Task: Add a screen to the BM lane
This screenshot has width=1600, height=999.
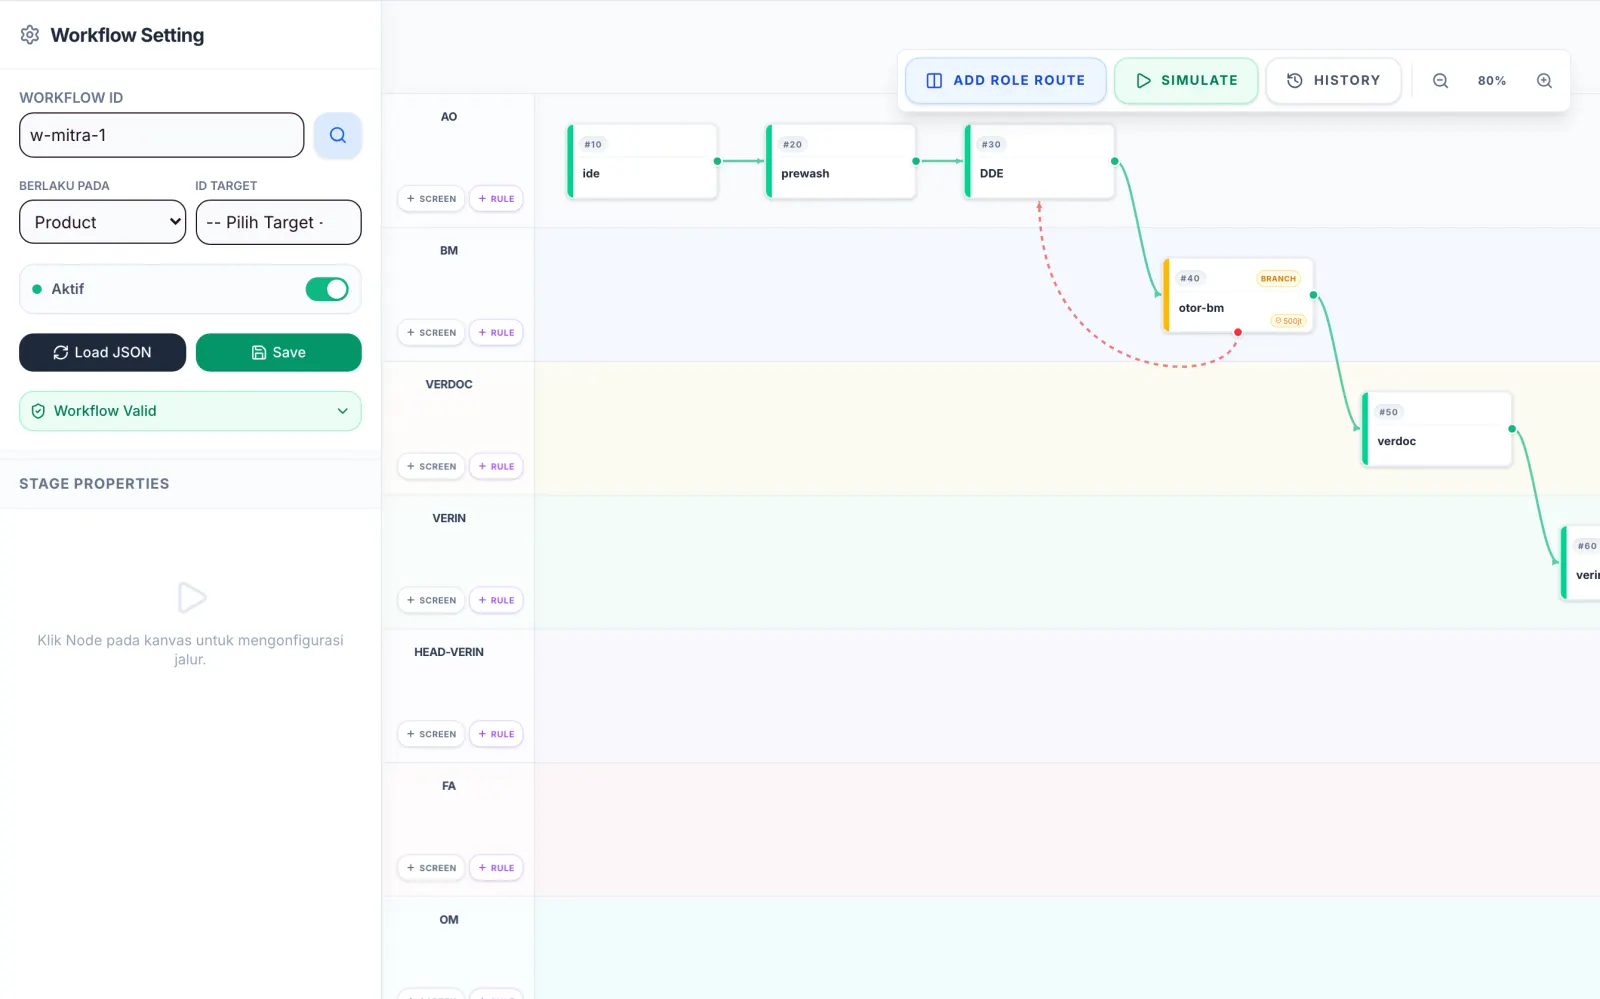Action: click(431, 333)
